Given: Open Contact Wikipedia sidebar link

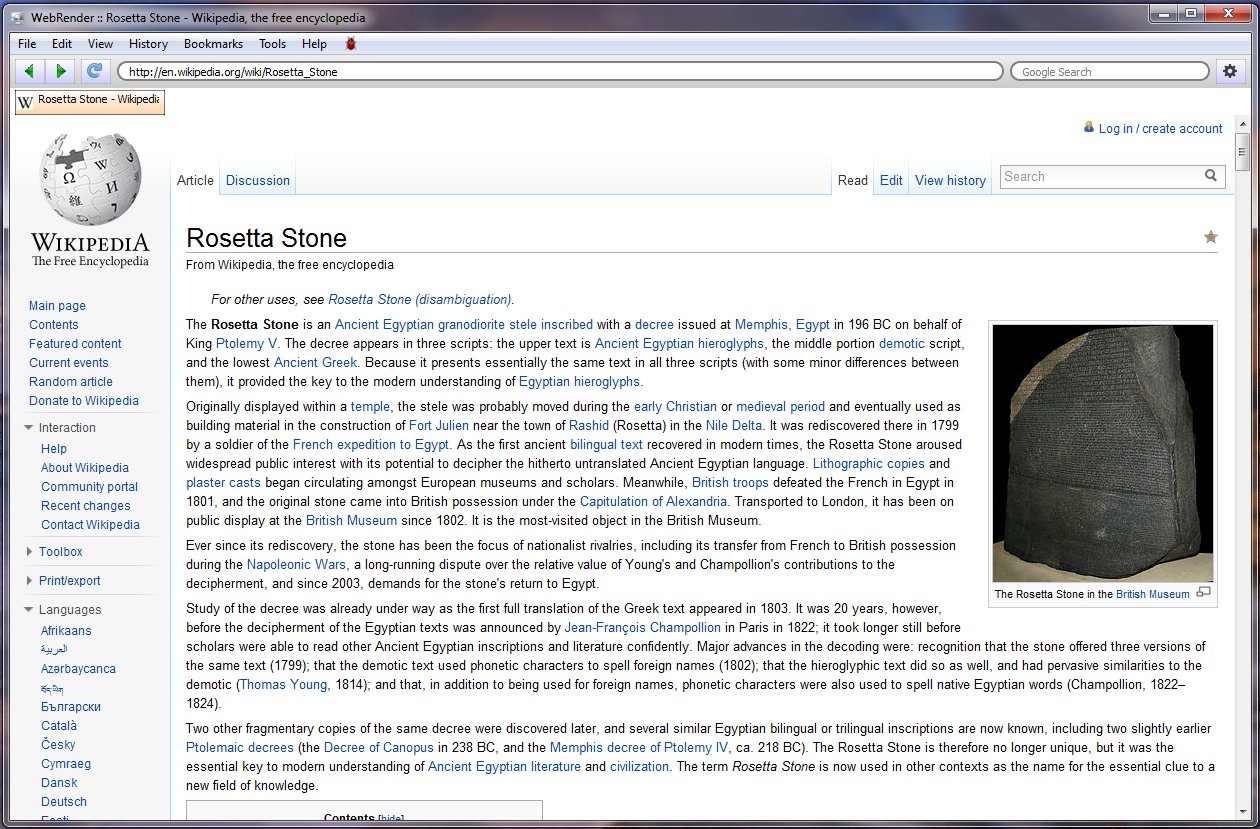Looking at the screenshot, I should coord(90,525).
